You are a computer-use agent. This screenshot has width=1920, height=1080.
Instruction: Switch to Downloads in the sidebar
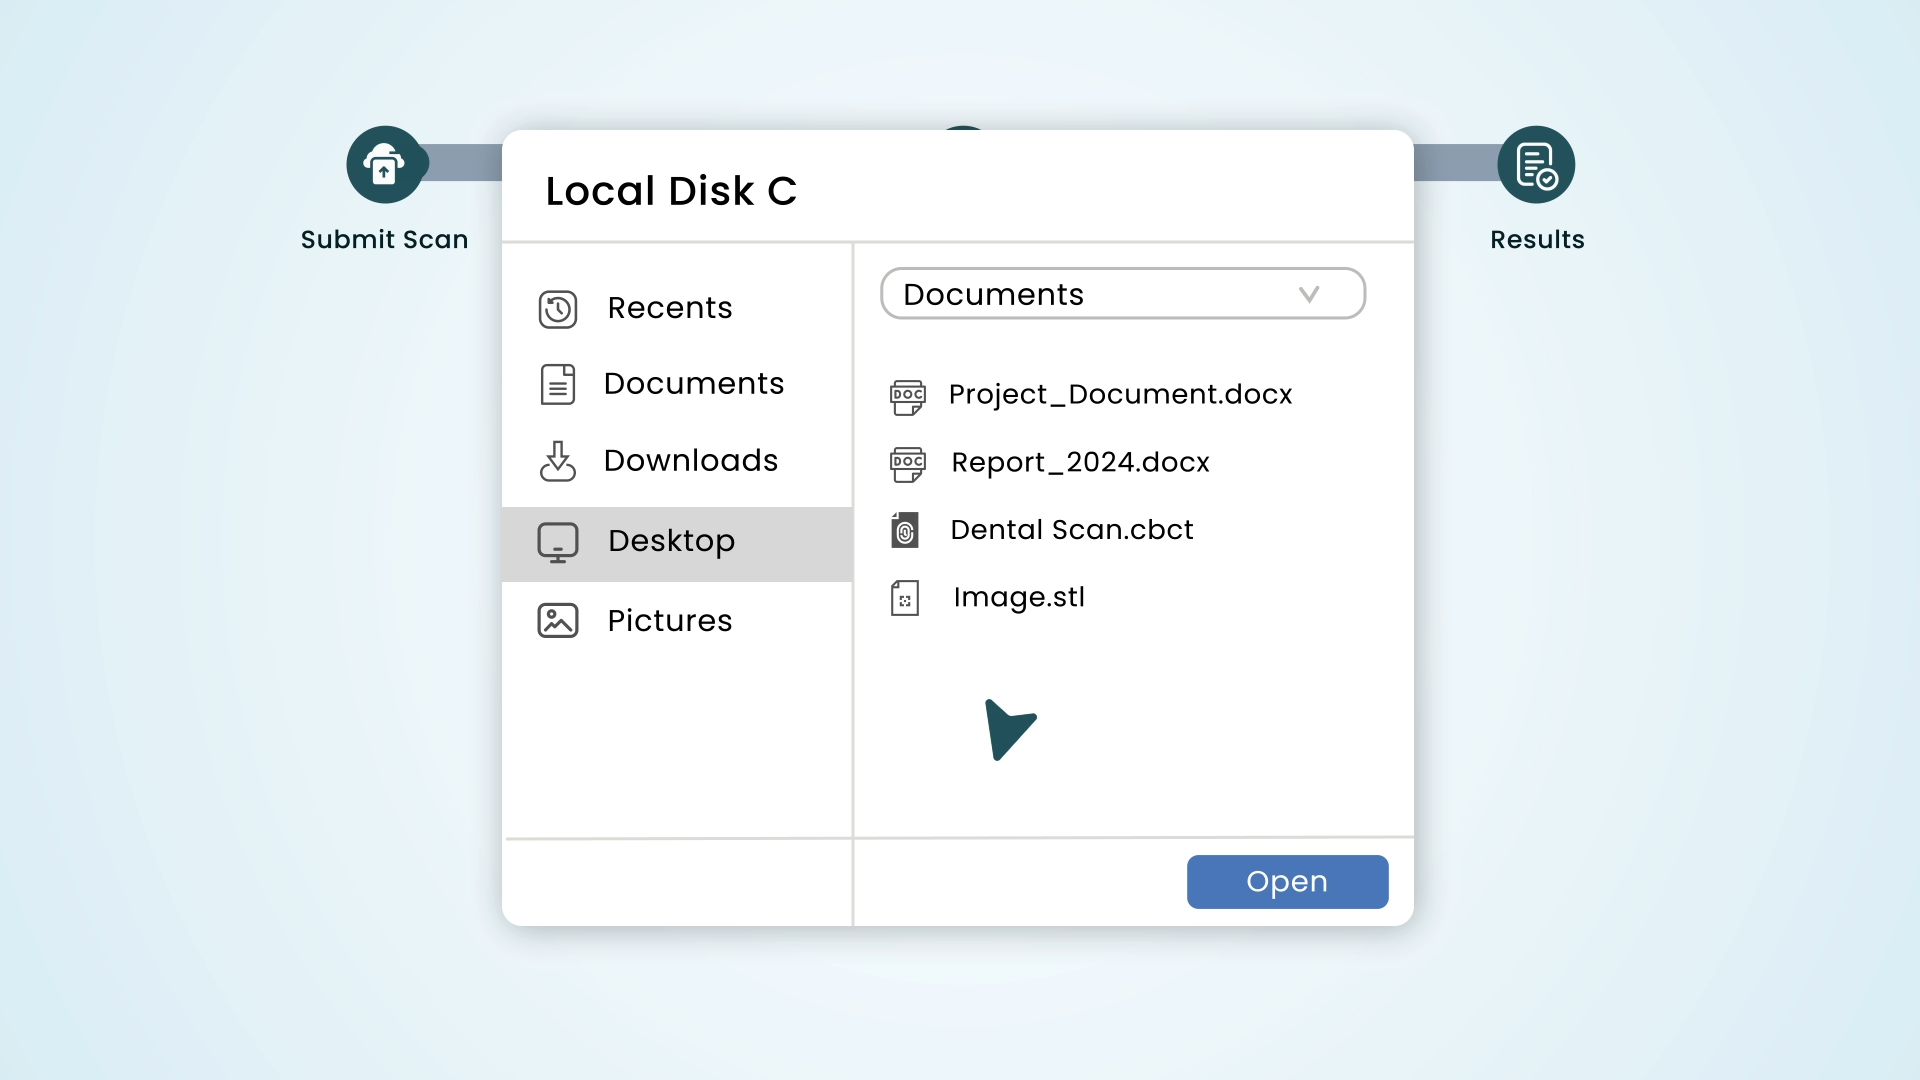690,461
